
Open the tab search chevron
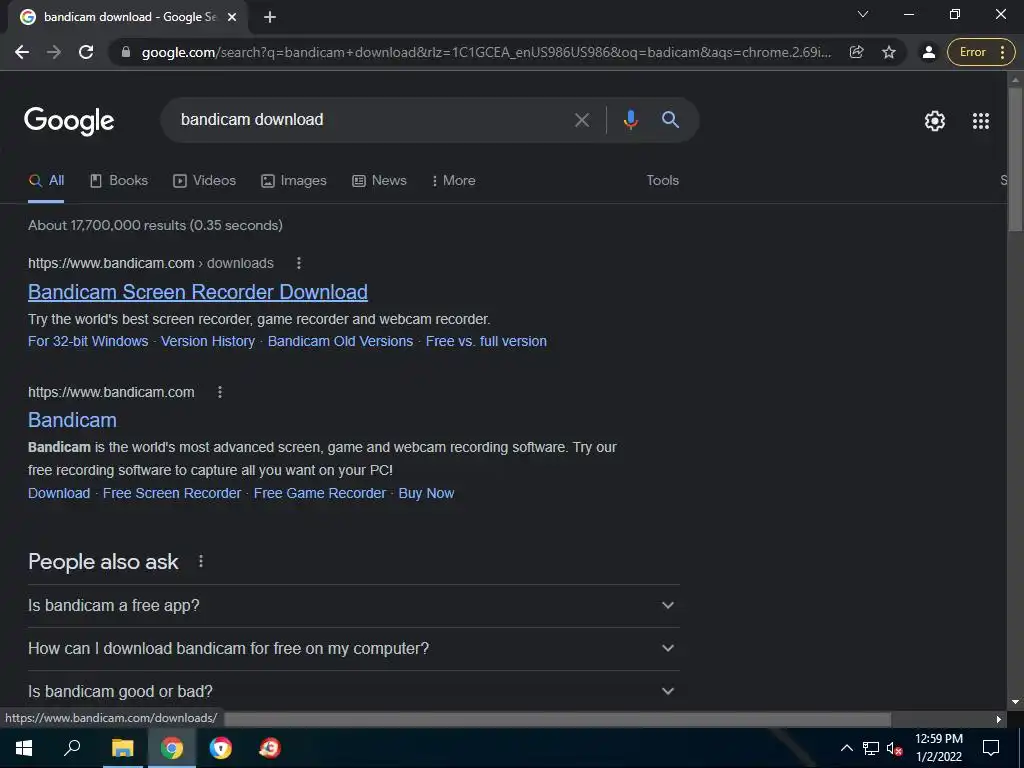863,14
